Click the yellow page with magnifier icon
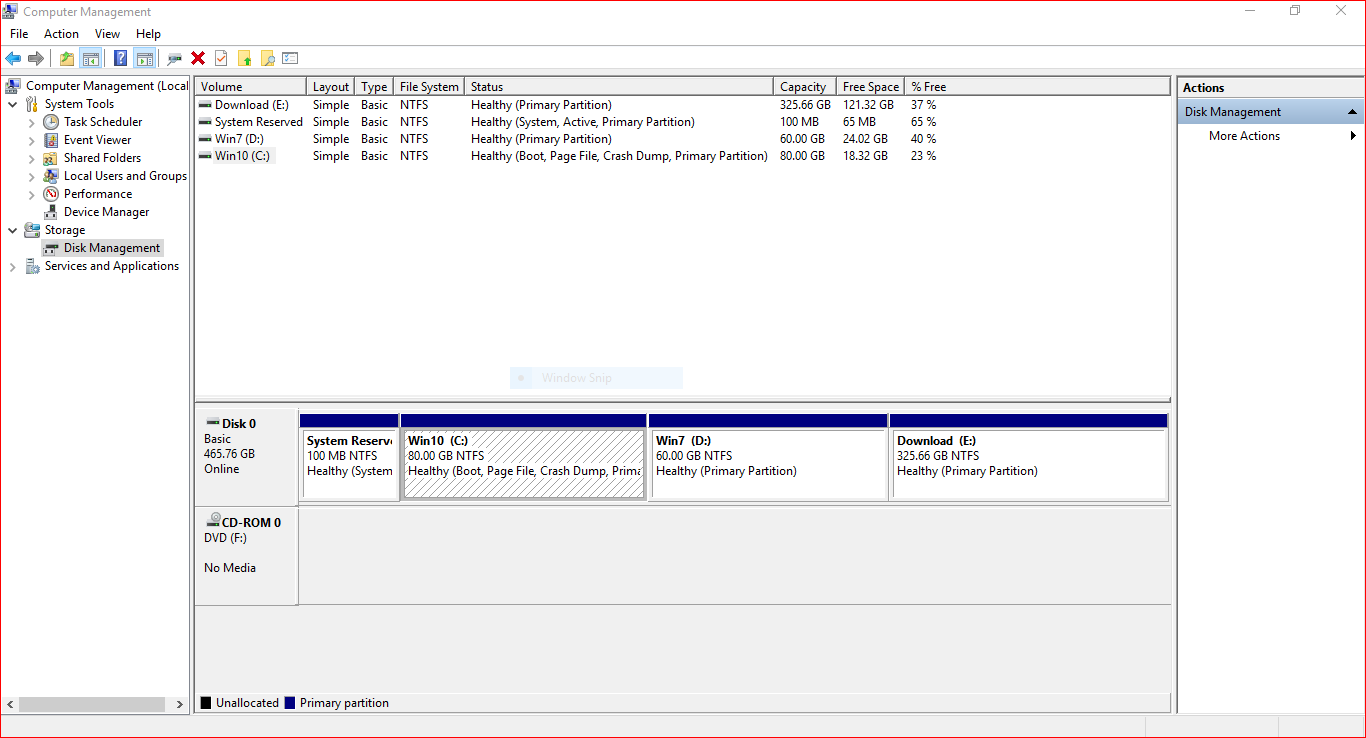 point(267,59)
